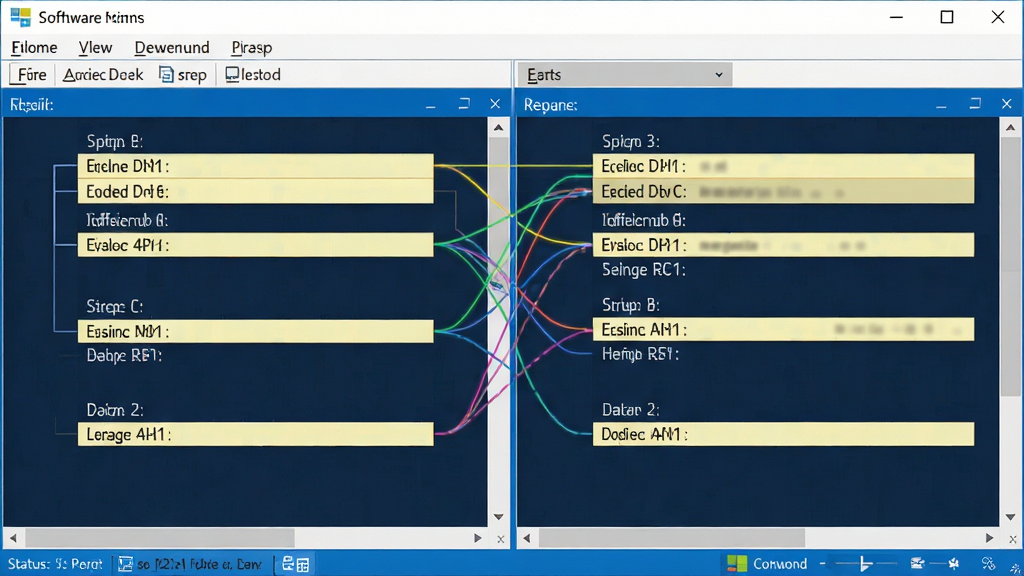
Task: Select the 'Ecied DtvC:' row in Repane panel
Action: (x=784, y=191)
